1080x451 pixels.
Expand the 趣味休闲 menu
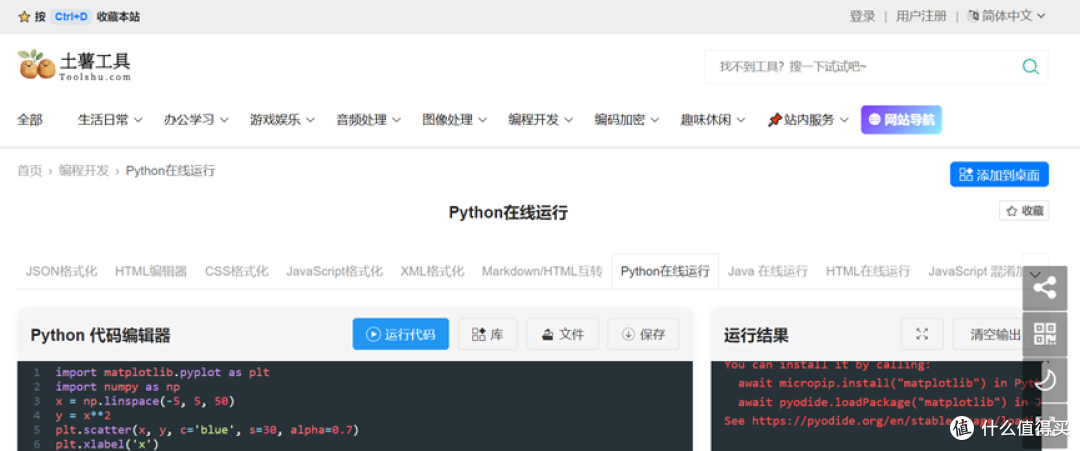[x=713, y=120]
